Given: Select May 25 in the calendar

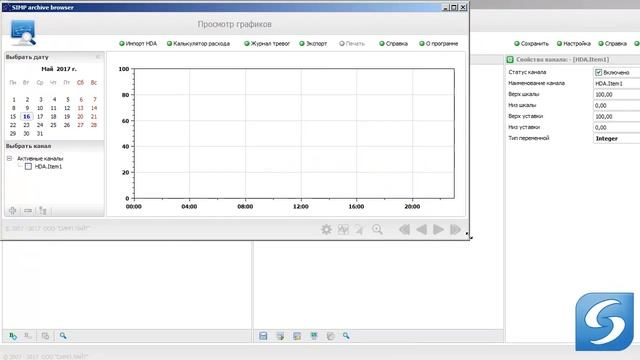Looking at the screenshot, I should pos(53,125).
